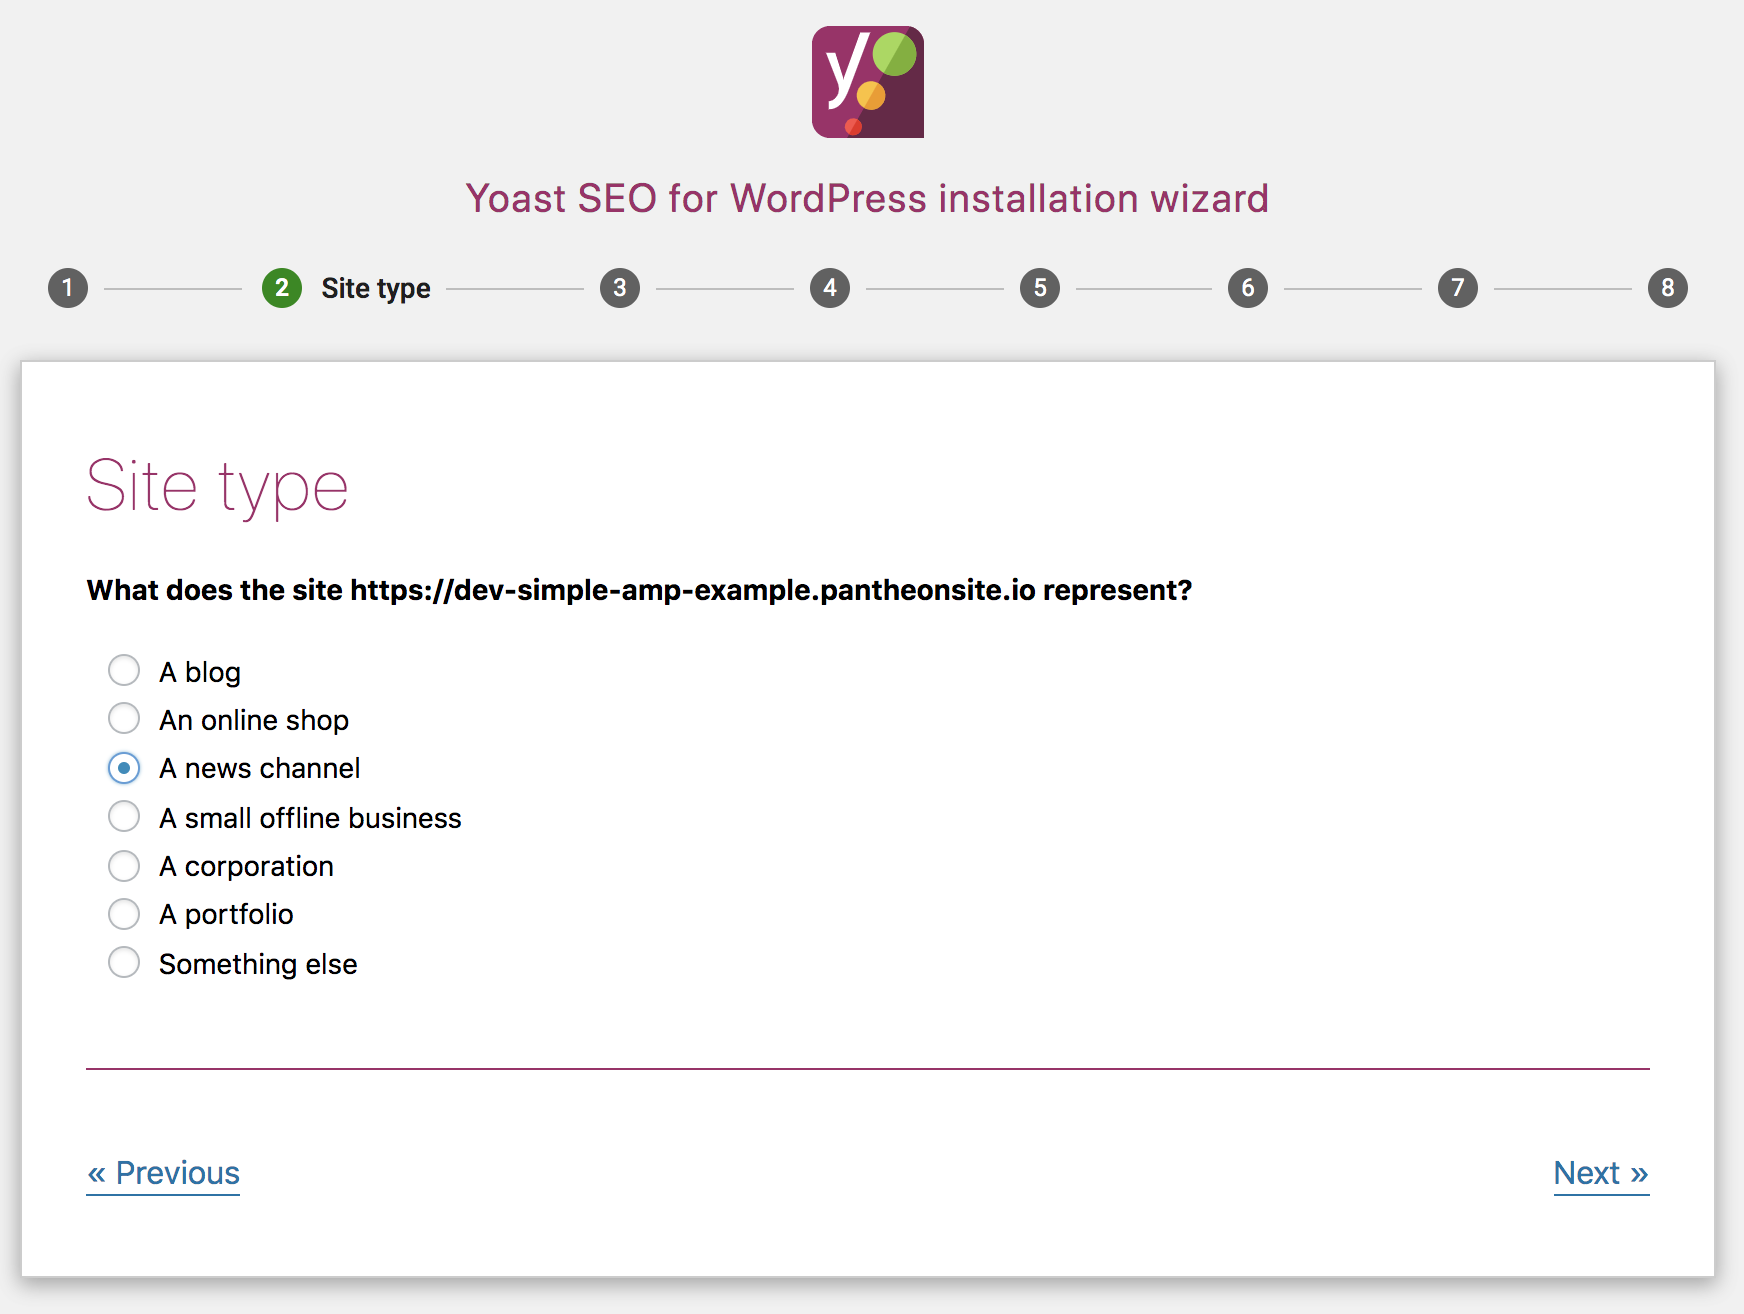Select 'Something else' radio button

(x=124, y=962)
